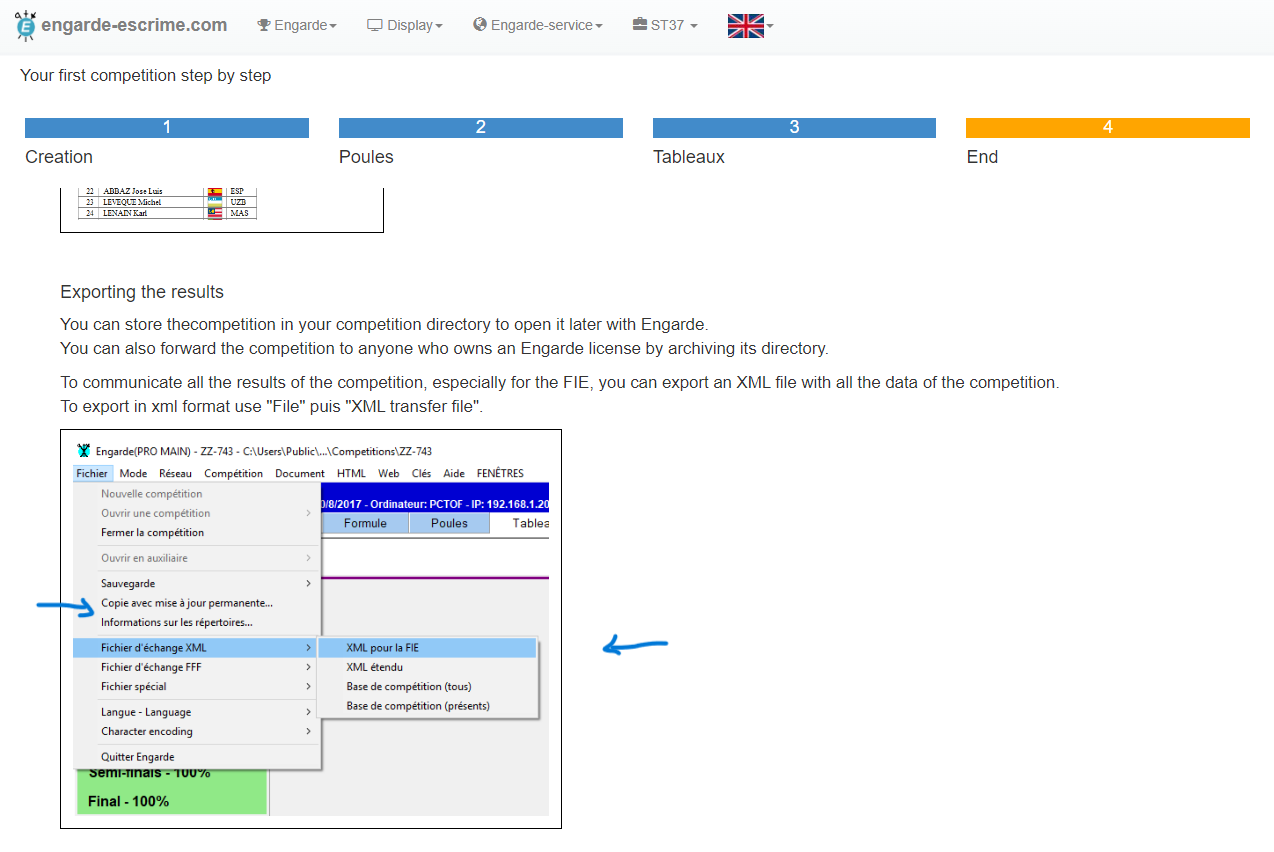Select step 2 Poules bar
This screenshot has height=852, width=1274.
point(480,128)
